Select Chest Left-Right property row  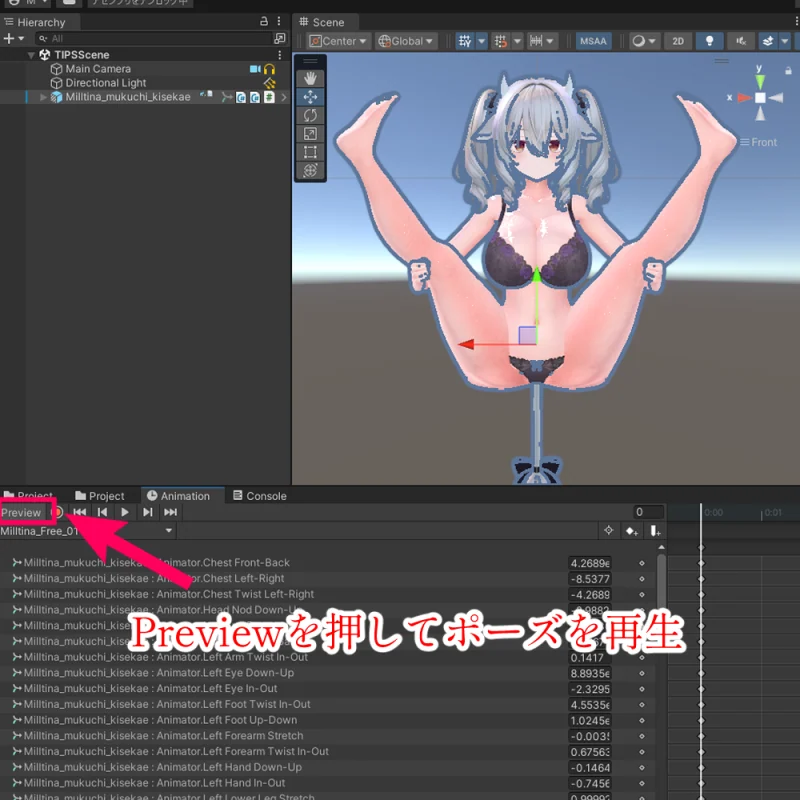pos(329,579)
